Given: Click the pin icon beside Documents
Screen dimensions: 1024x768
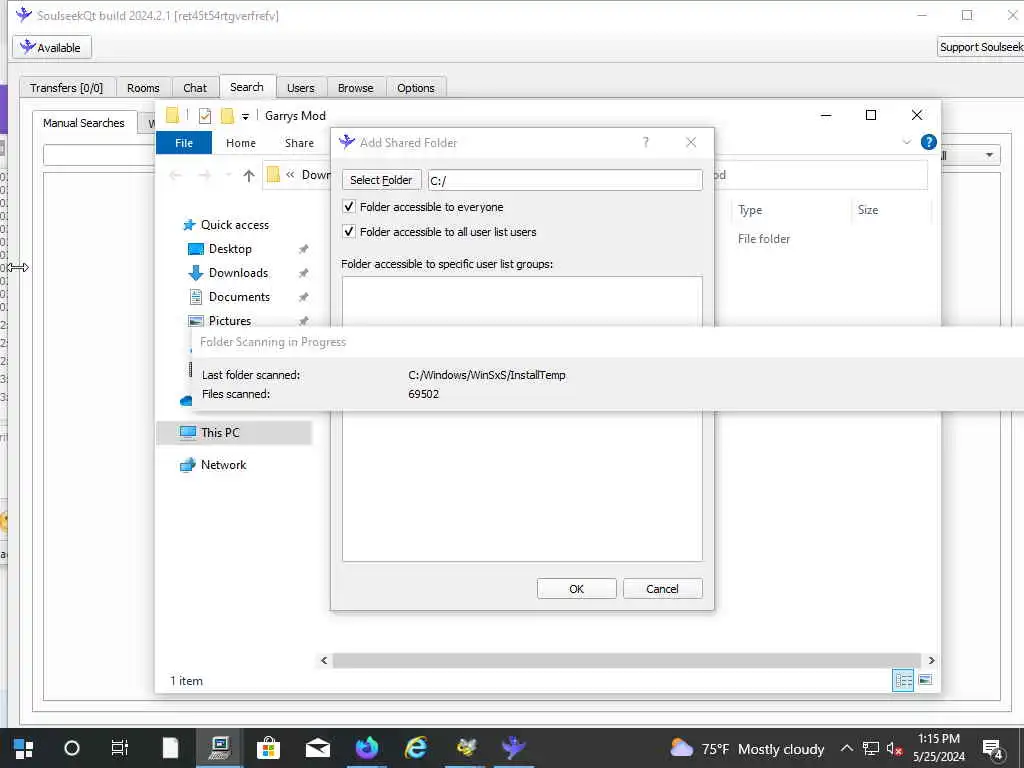Looking at the screenshot, I should [303, 297].
